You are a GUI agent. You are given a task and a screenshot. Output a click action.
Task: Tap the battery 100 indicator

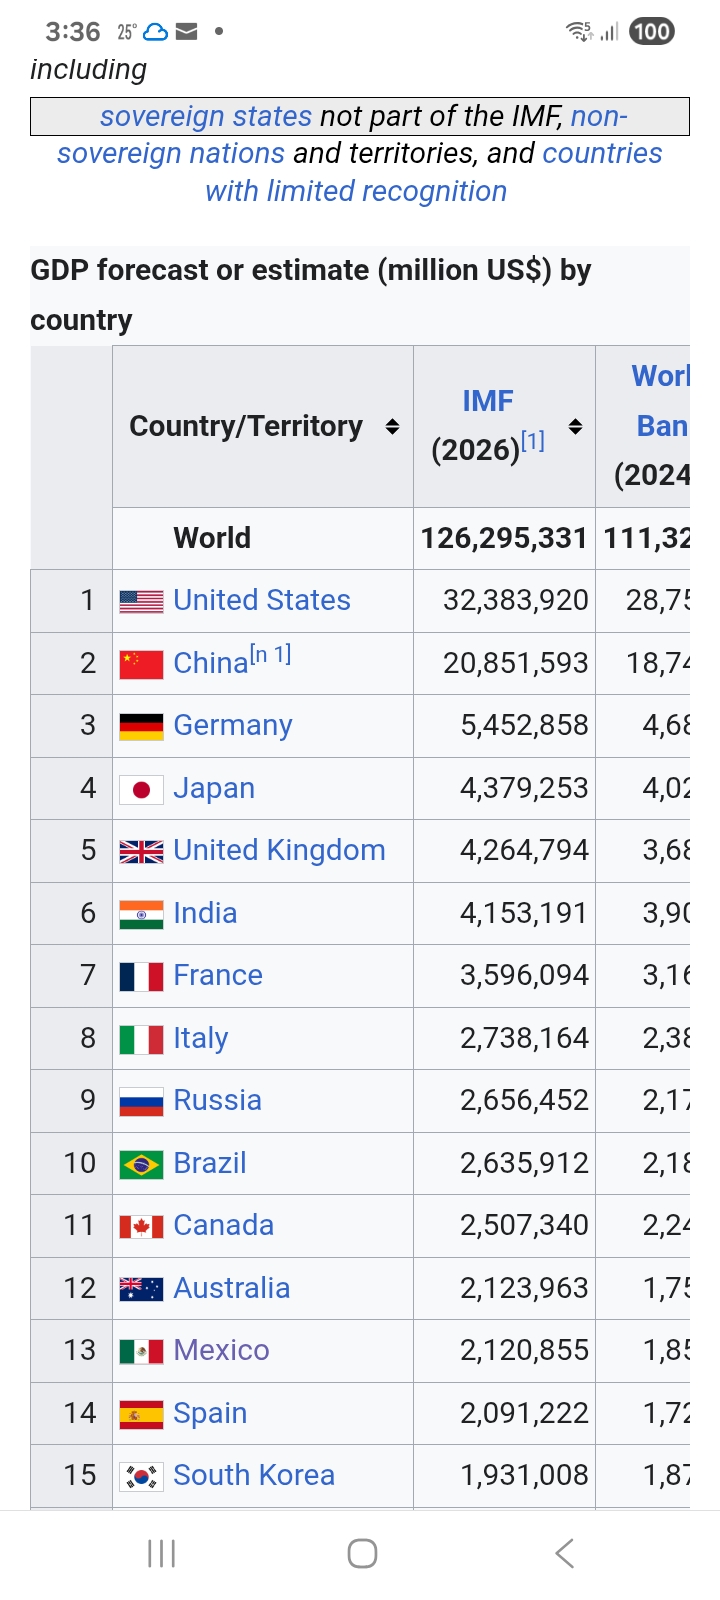coord(651,32)
